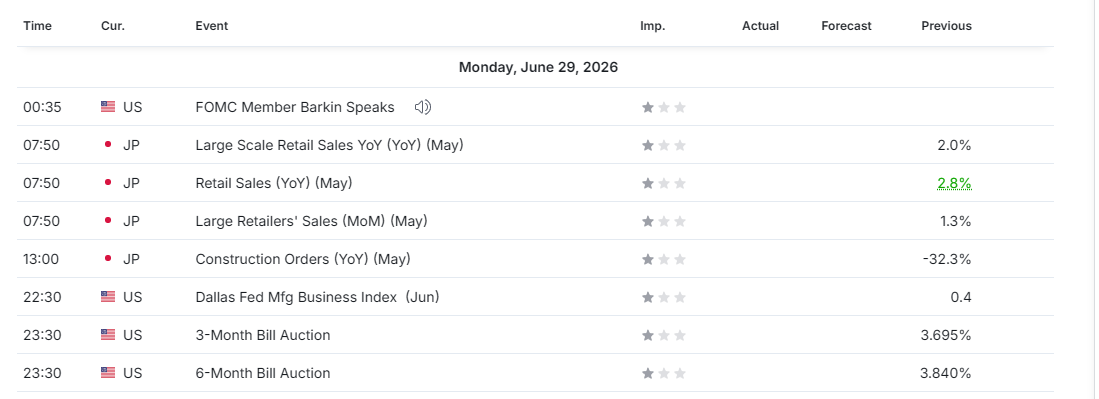Click the importance stars for Retail Sales (YoY)

point(664,183)
